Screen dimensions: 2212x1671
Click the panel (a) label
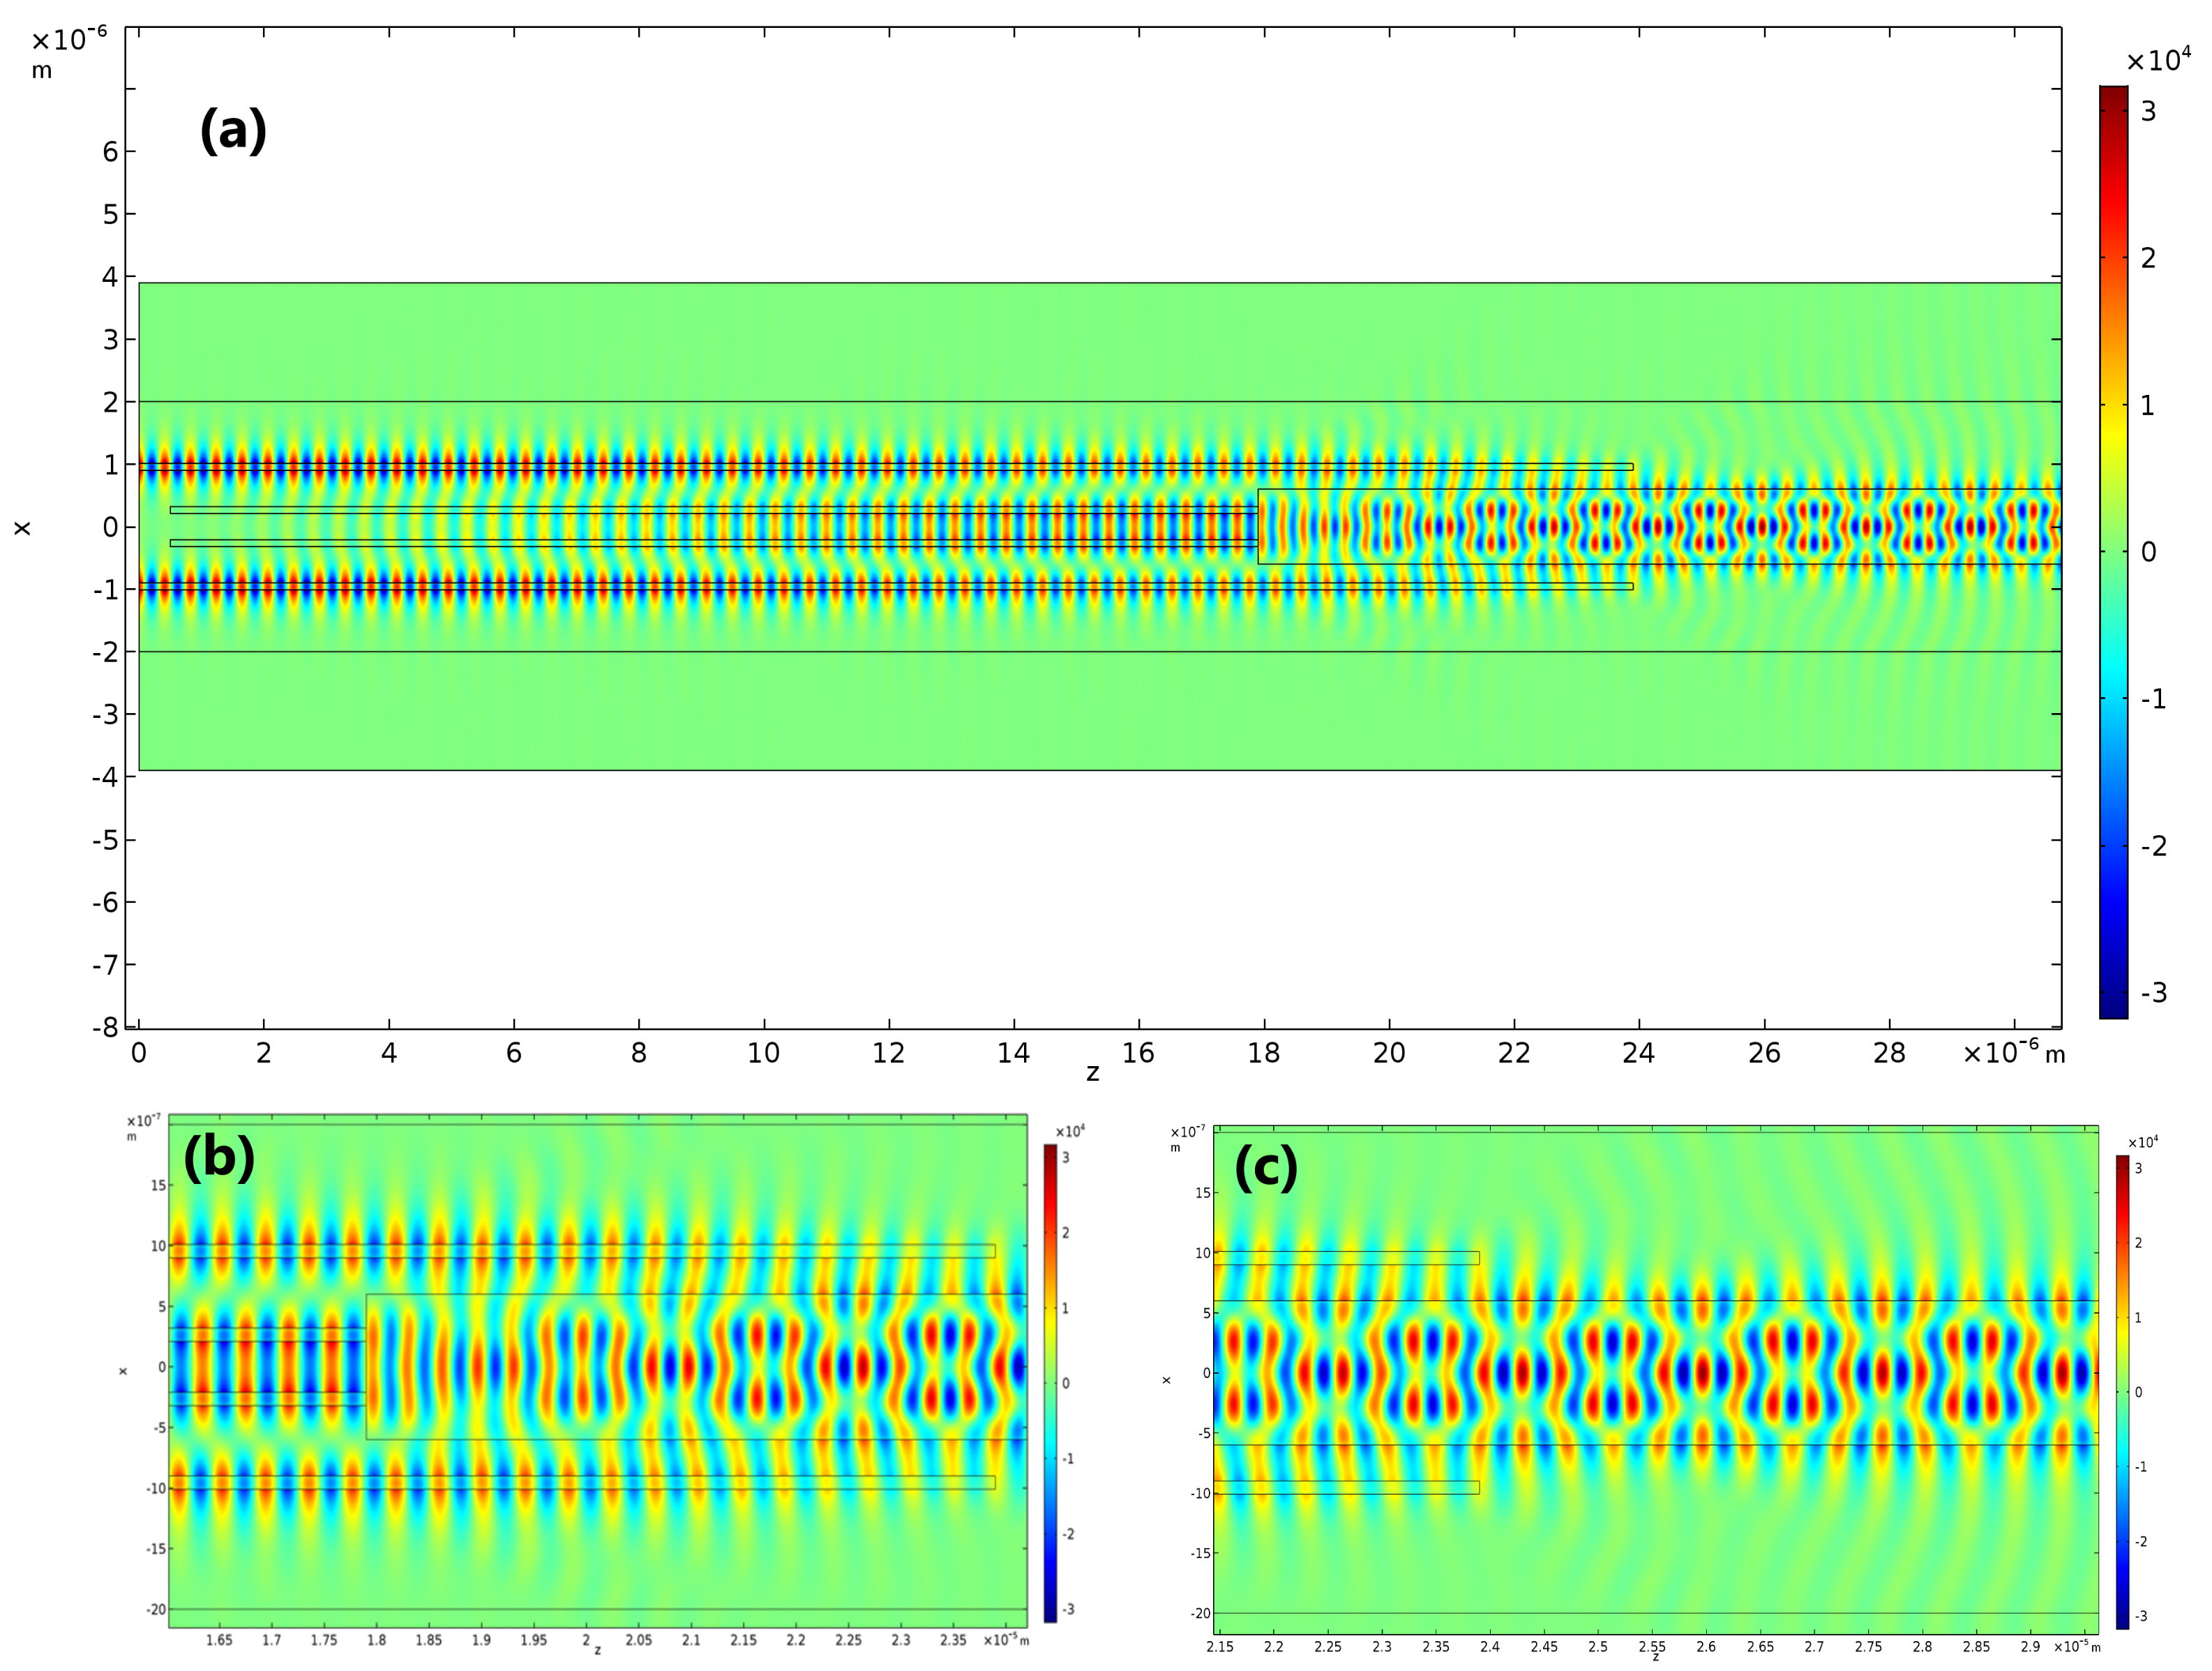coord(233,131)
